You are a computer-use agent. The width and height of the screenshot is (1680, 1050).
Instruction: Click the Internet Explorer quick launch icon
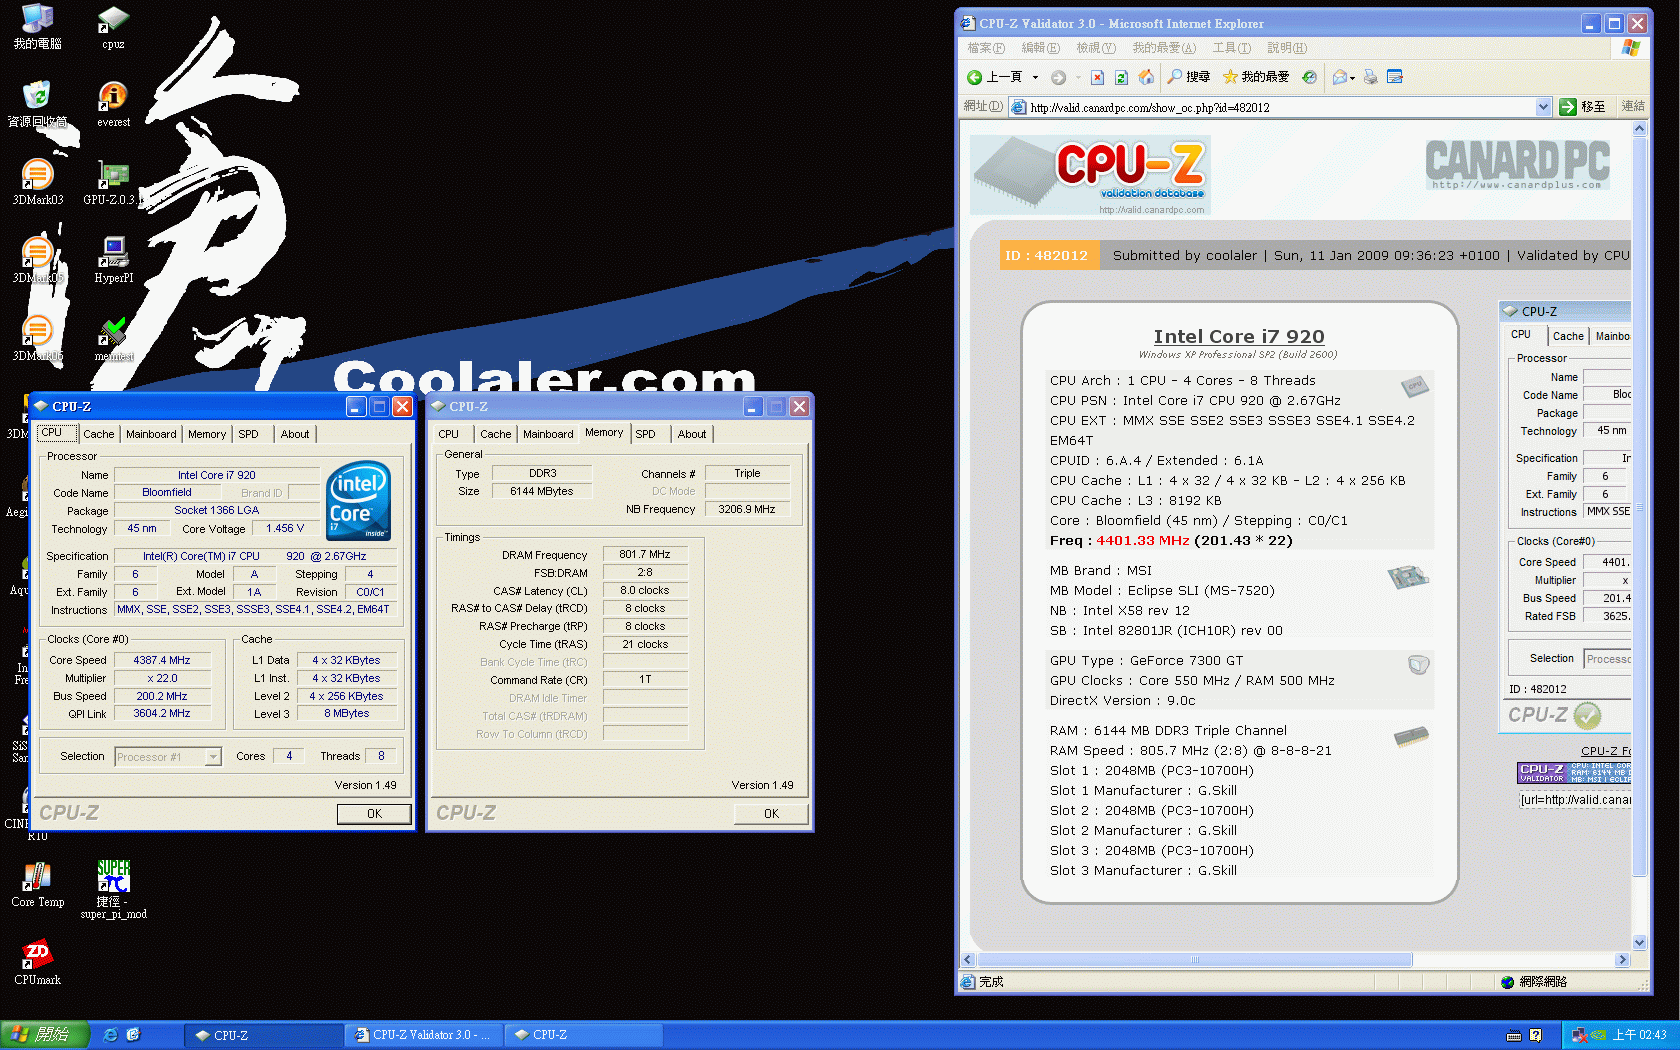110,1035
